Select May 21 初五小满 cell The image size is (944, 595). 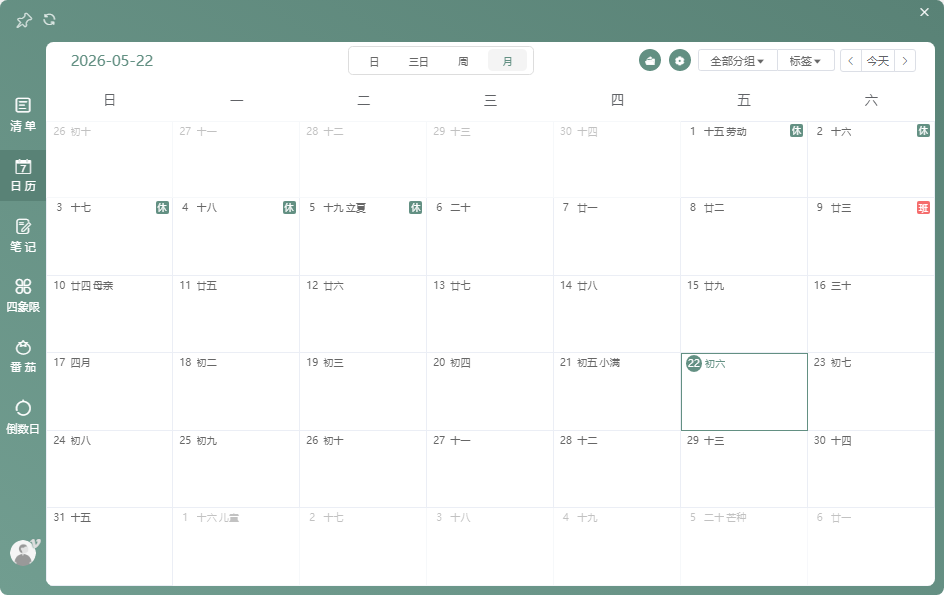pyautogui.click(x=617, y=391)
